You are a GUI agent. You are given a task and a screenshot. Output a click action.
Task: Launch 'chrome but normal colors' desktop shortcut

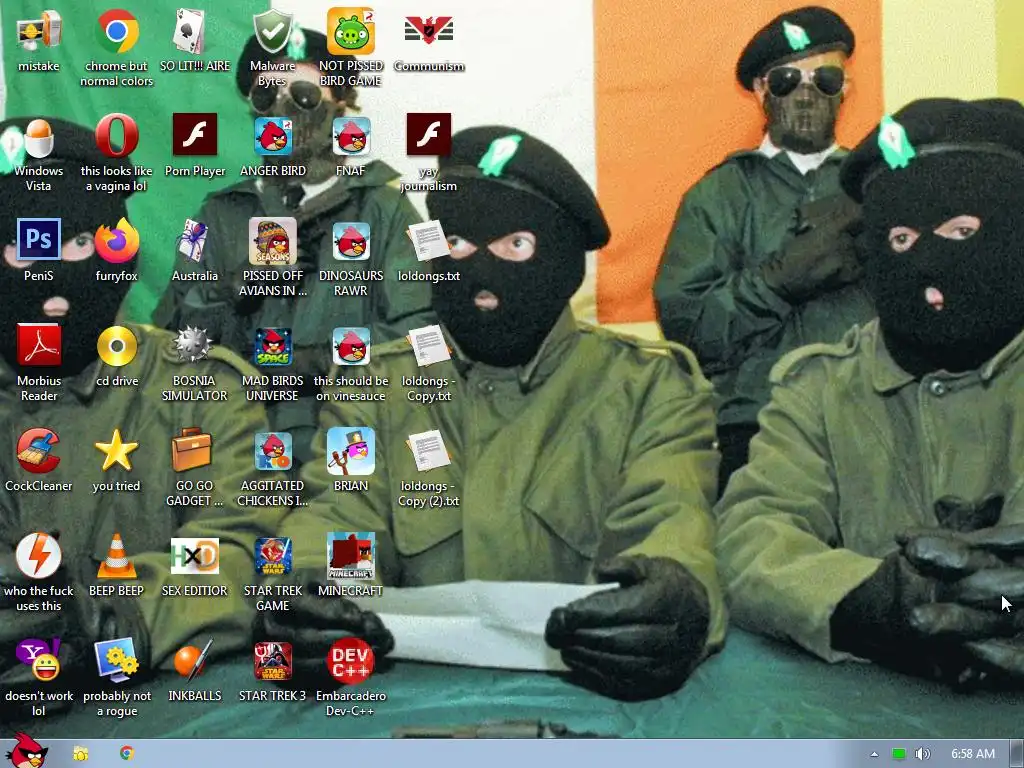click(117, 31)
